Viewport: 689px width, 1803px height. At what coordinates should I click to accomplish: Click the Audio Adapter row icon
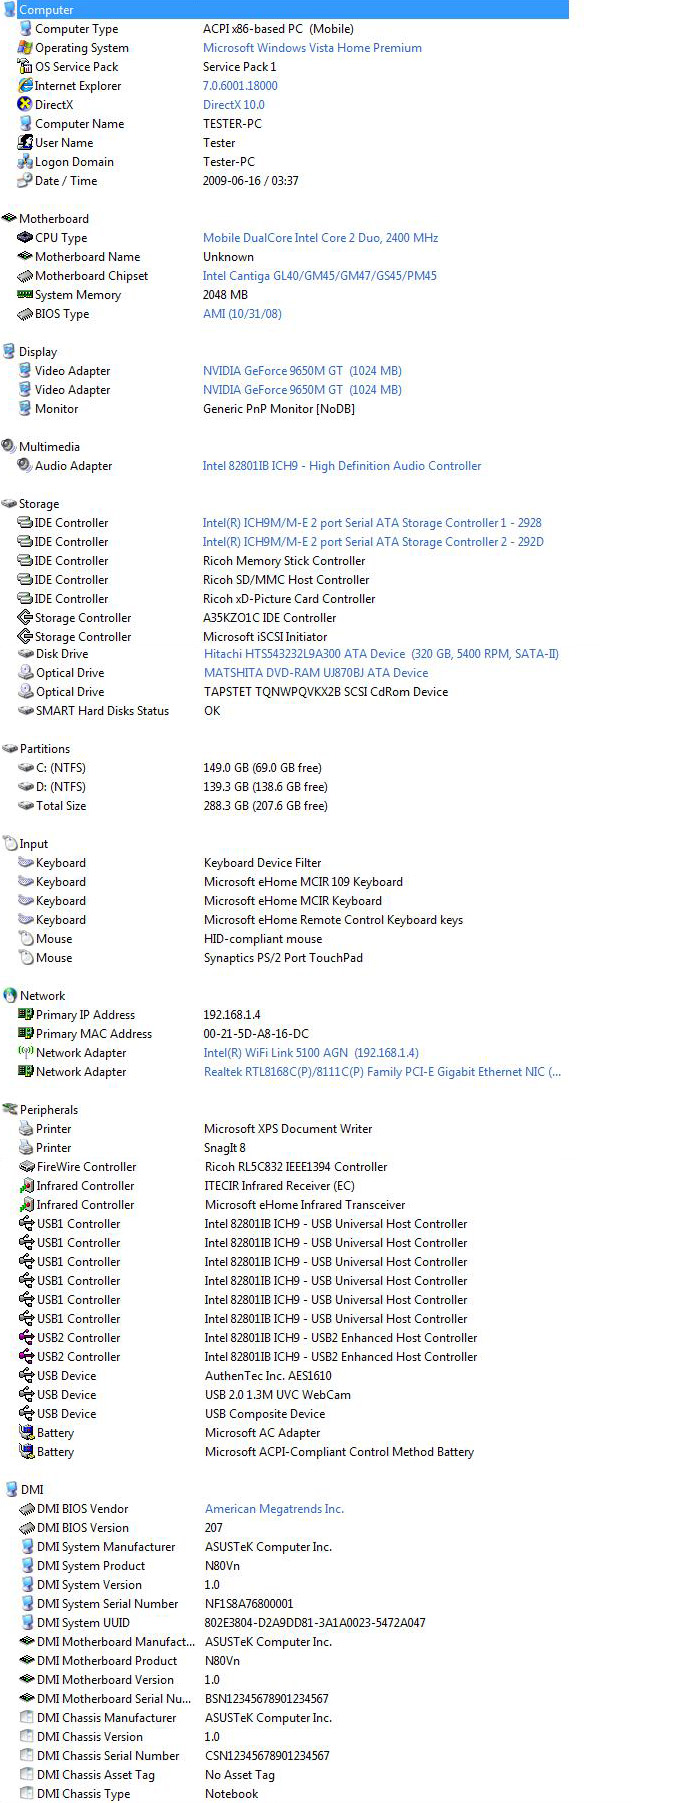pos(25,466)
